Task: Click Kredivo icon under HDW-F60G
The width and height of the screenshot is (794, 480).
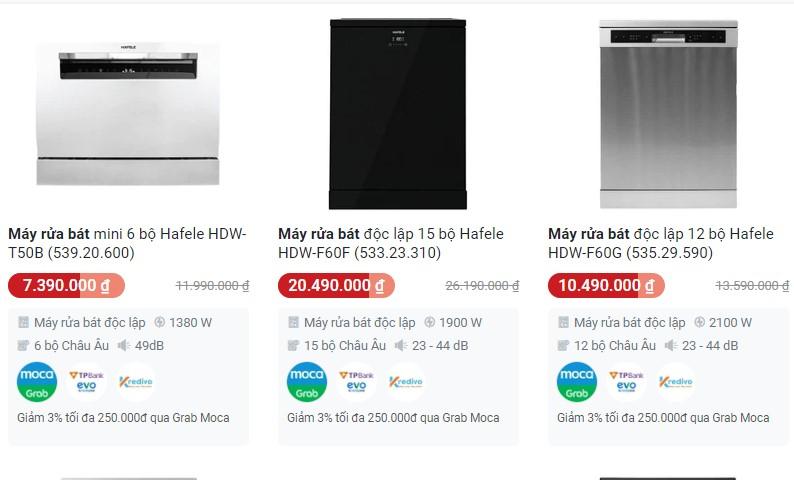Action: click(675, 383)
